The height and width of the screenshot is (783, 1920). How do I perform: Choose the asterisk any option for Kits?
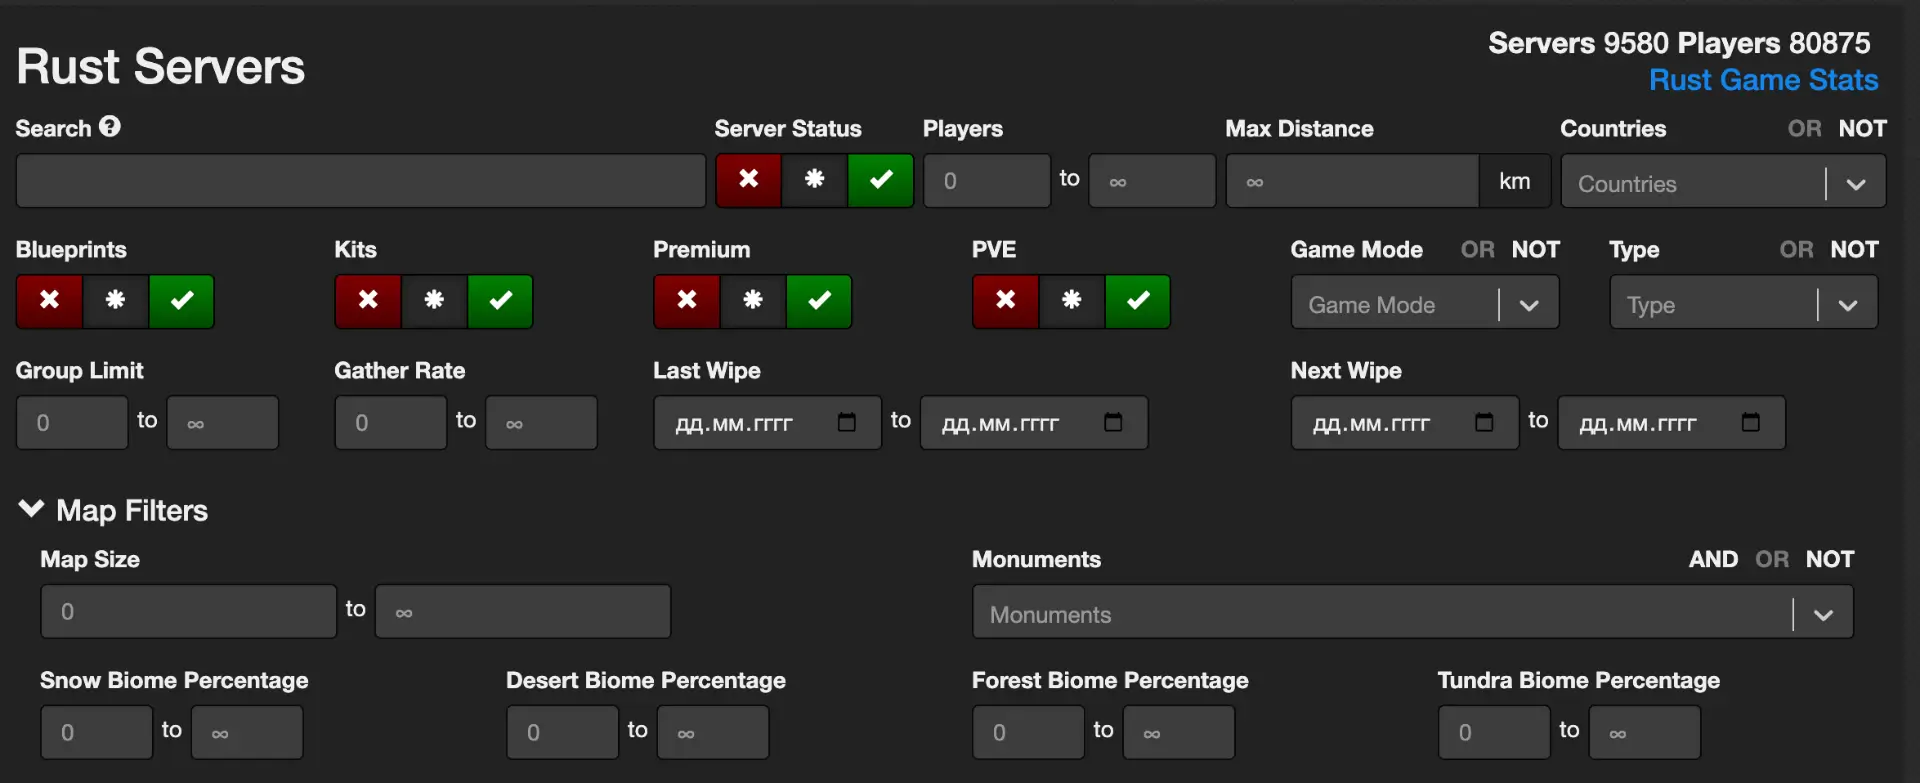click(434, 301)
